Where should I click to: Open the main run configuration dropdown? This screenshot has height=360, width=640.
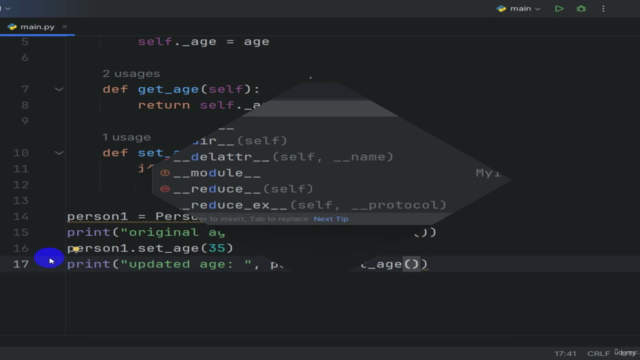518,9
